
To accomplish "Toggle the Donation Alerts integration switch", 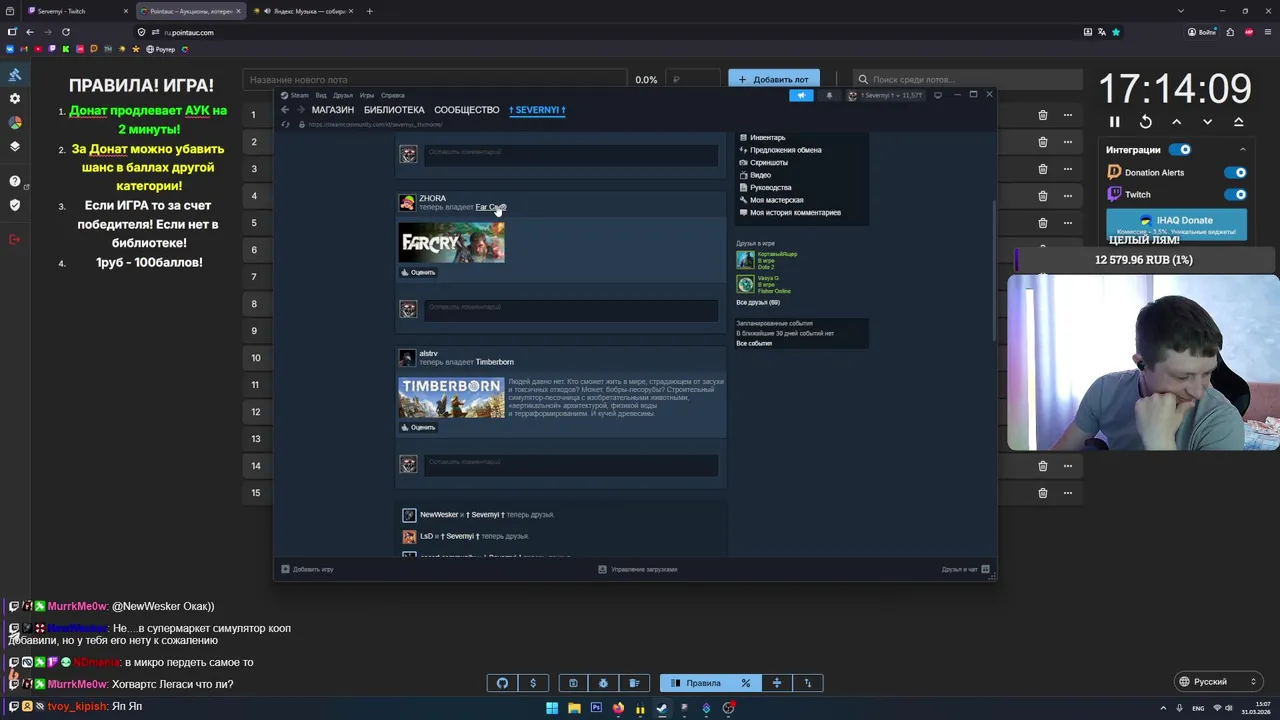I will point(1236,172).
